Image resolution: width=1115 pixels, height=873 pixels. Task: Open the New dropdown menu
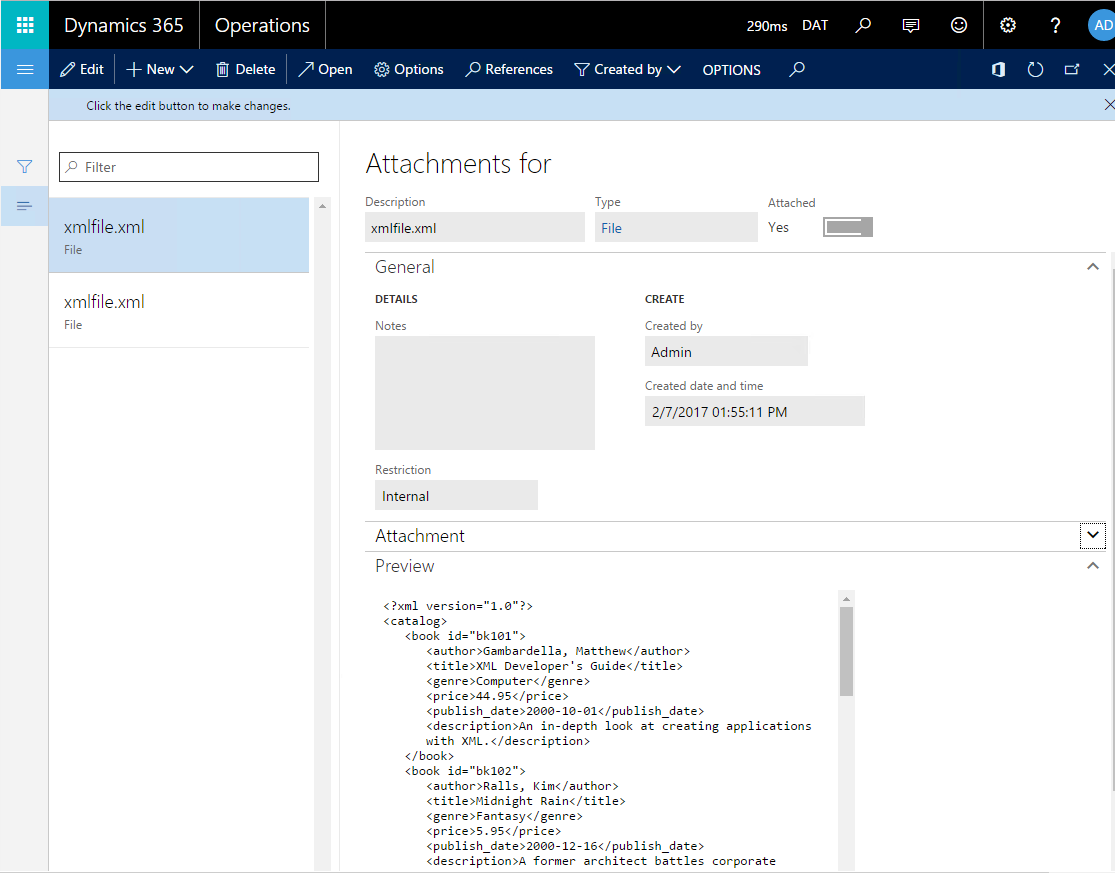[160, 69]
